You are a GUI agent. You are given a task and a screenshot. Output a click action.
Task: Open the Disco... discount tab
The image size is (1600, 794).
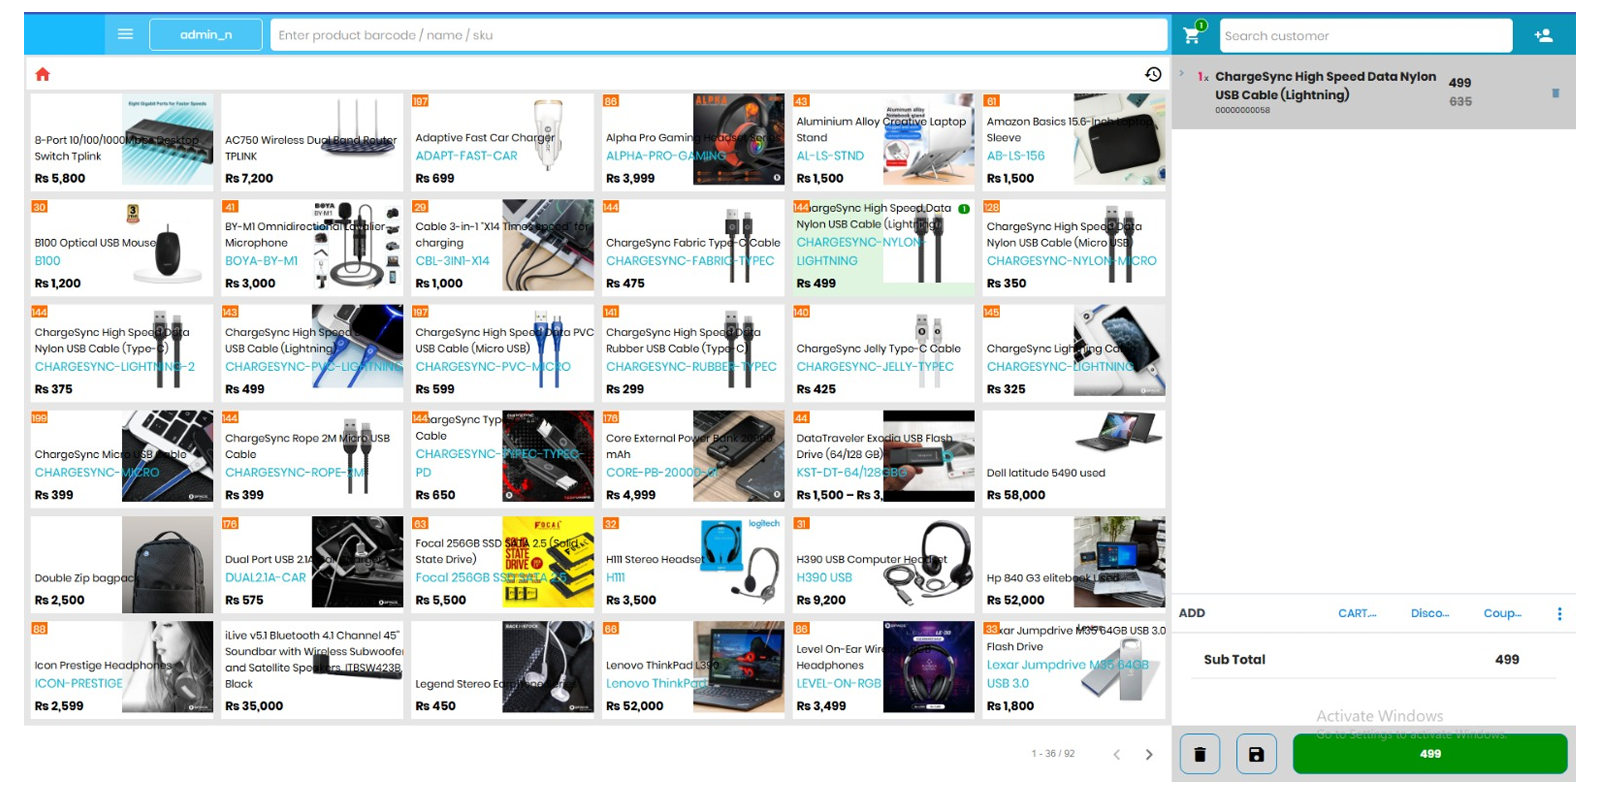[1430, 613]
